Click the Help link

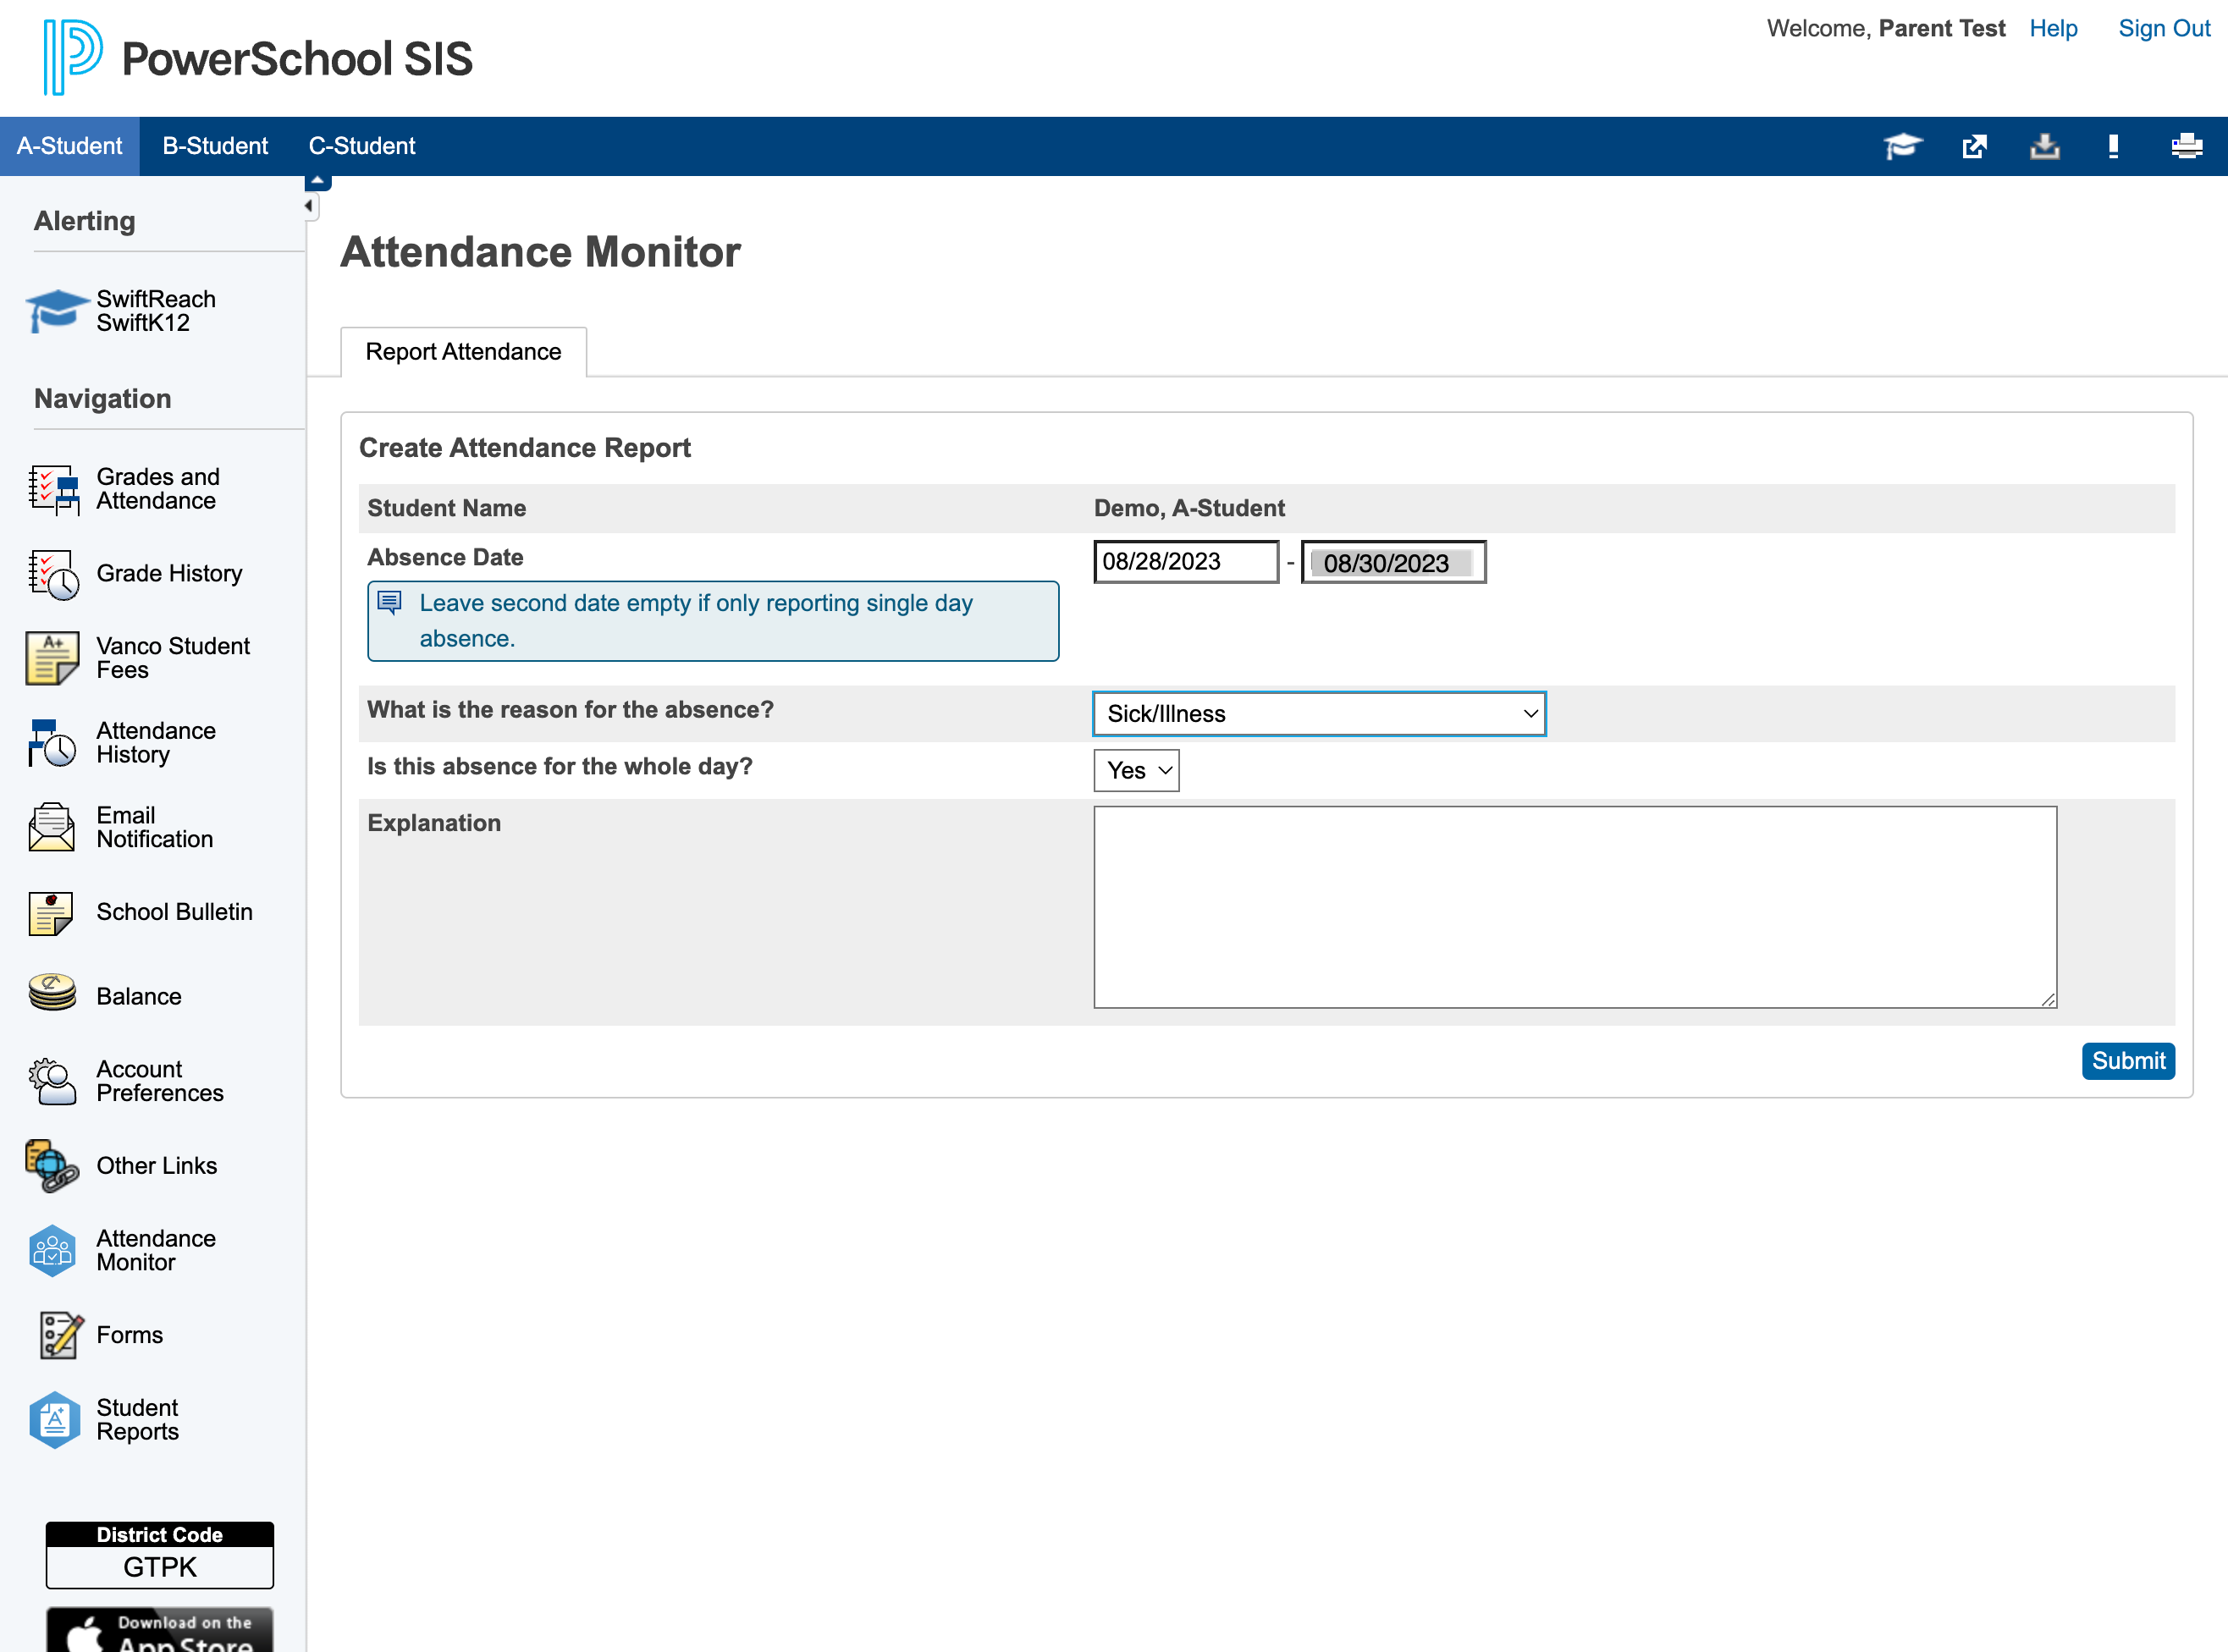[x=2053, y=28]
